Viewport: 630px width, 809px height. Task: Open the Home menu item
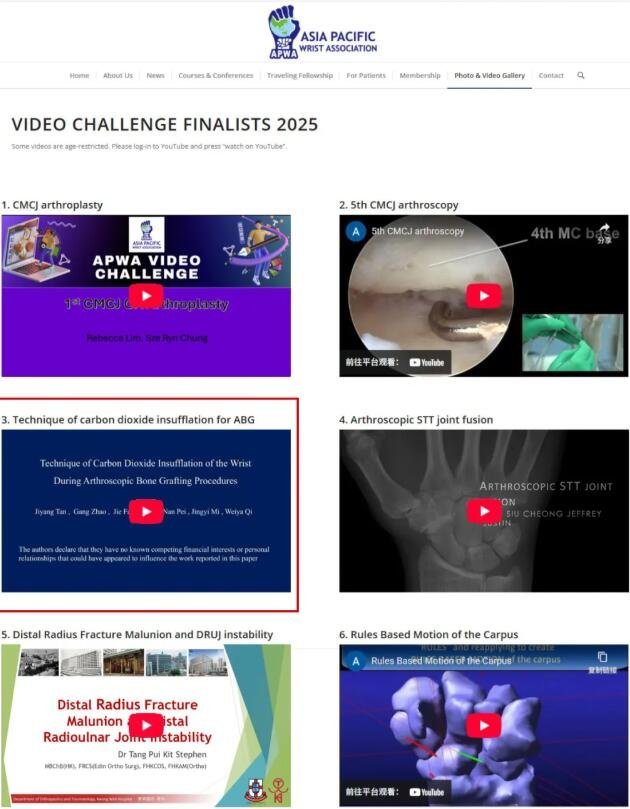[79, 75]
